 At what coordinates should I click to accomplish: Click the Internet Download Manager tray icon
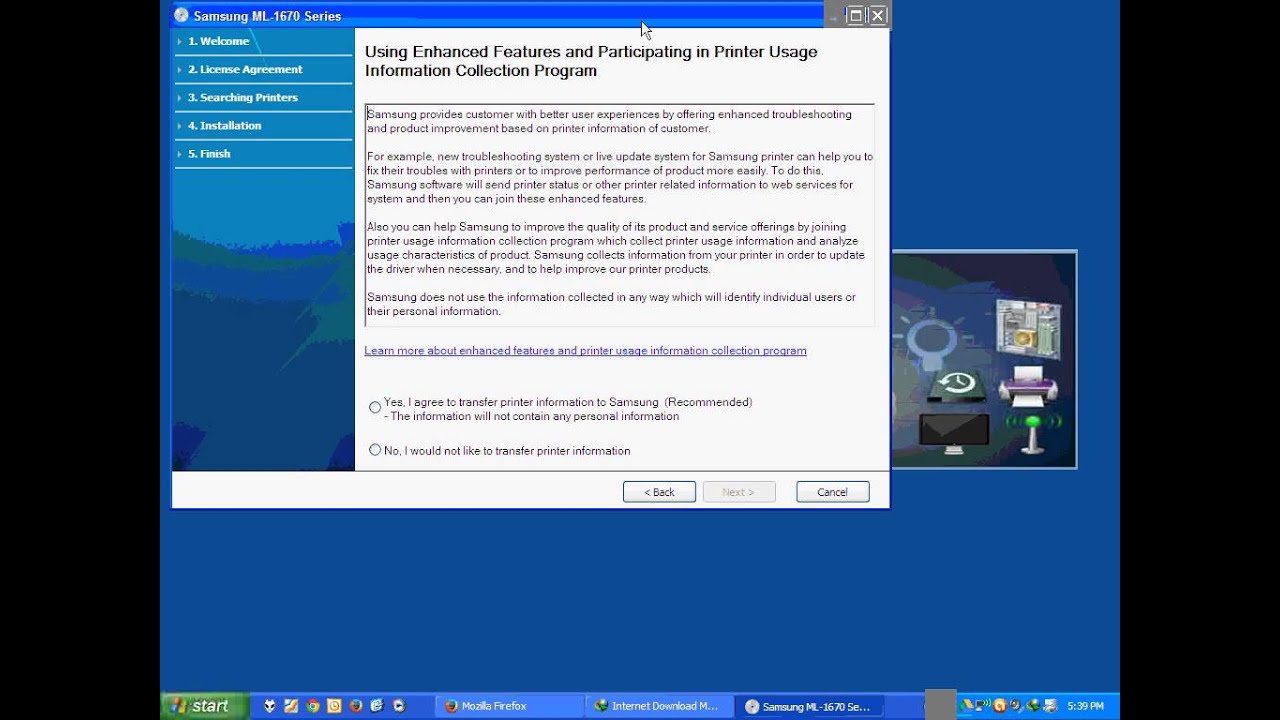coord(1033,705)
